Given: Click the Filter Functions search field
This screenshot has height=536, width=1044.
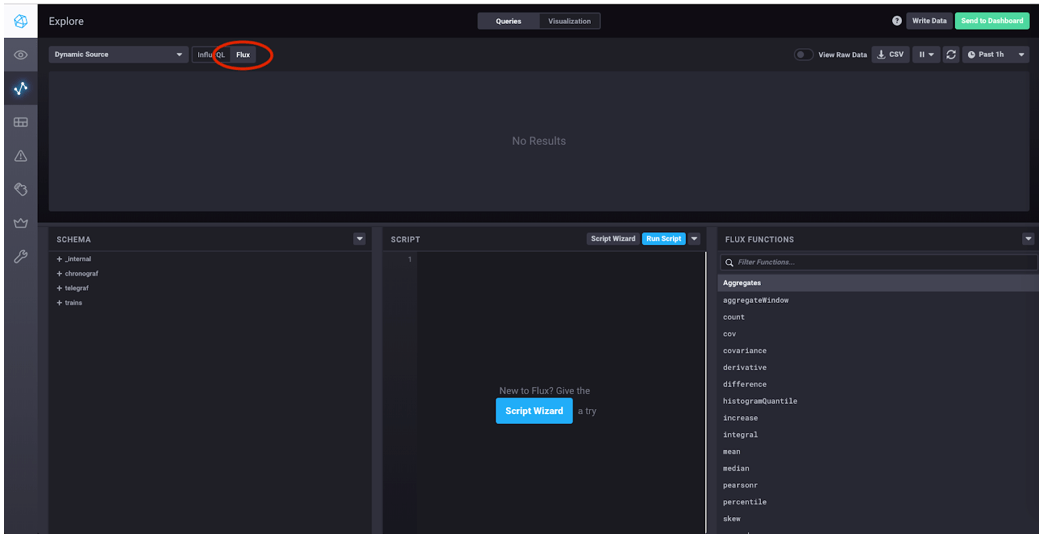Looking at the screenshot, I should tap(880, 262).
